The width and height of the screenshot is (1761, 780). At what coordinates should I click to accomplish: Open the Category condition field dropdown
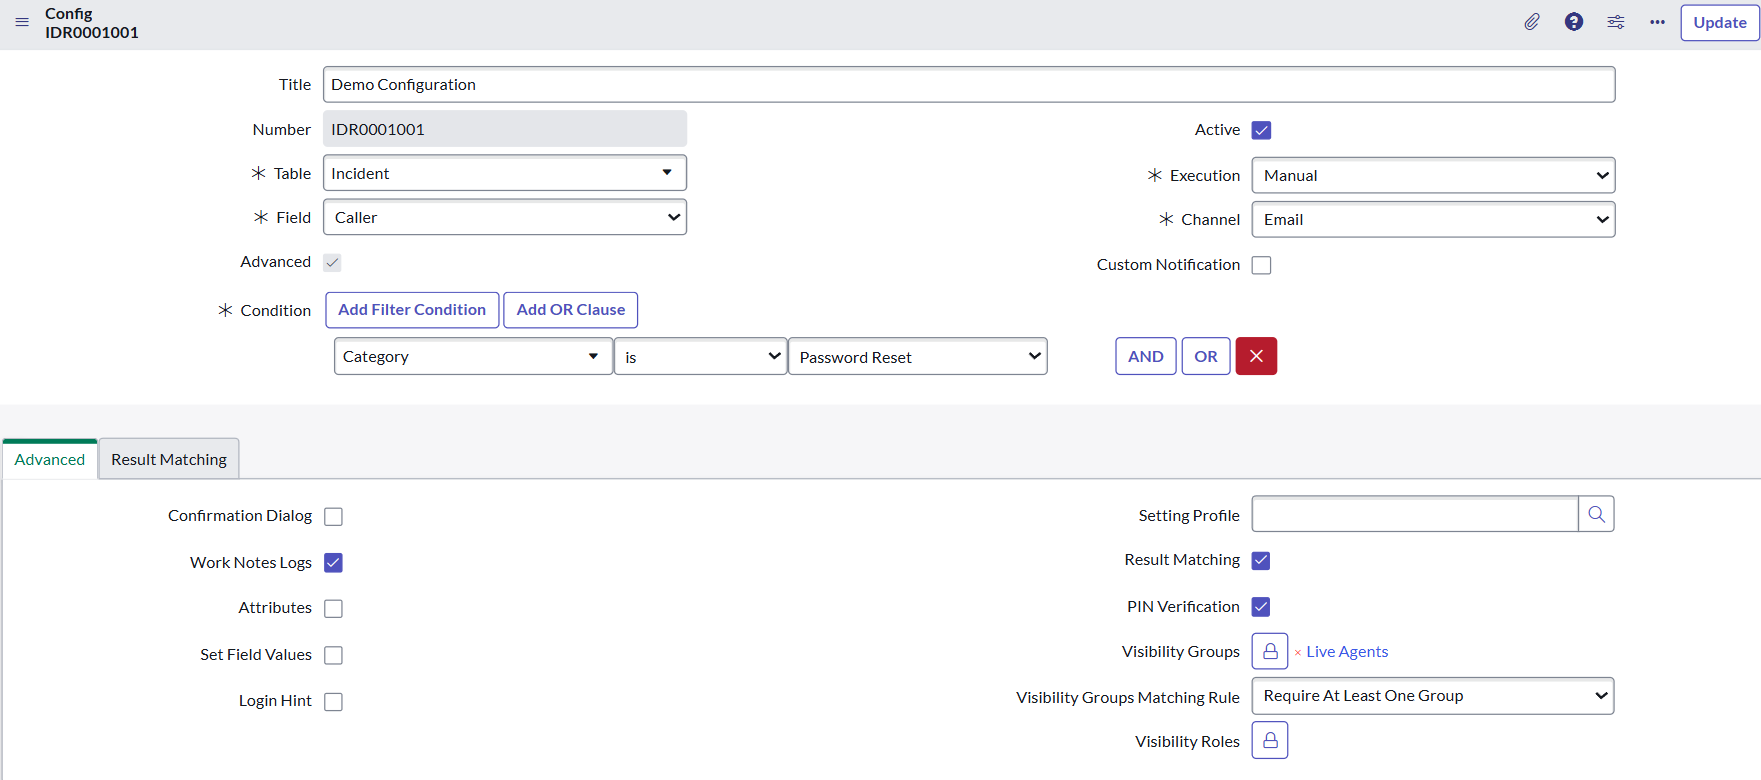[x=473, y=356]
